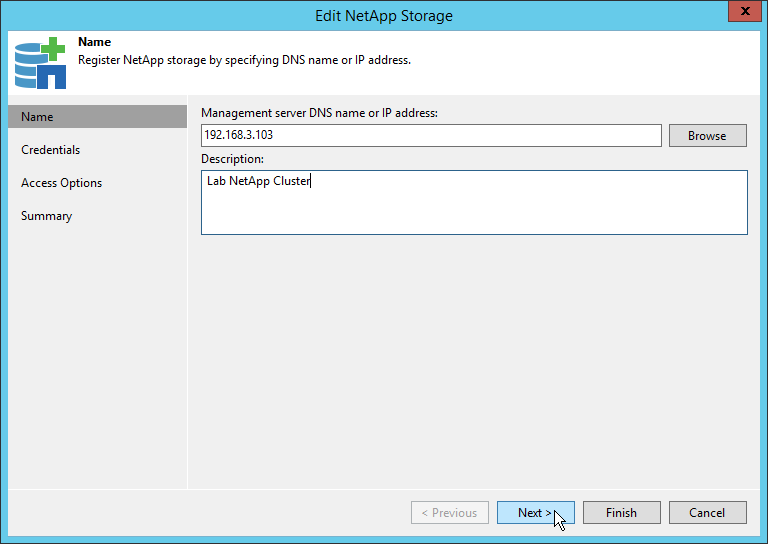Select the Name step in sidebar
The width and height of the screenshot is (768, 544).
click(x=96, y=117)
